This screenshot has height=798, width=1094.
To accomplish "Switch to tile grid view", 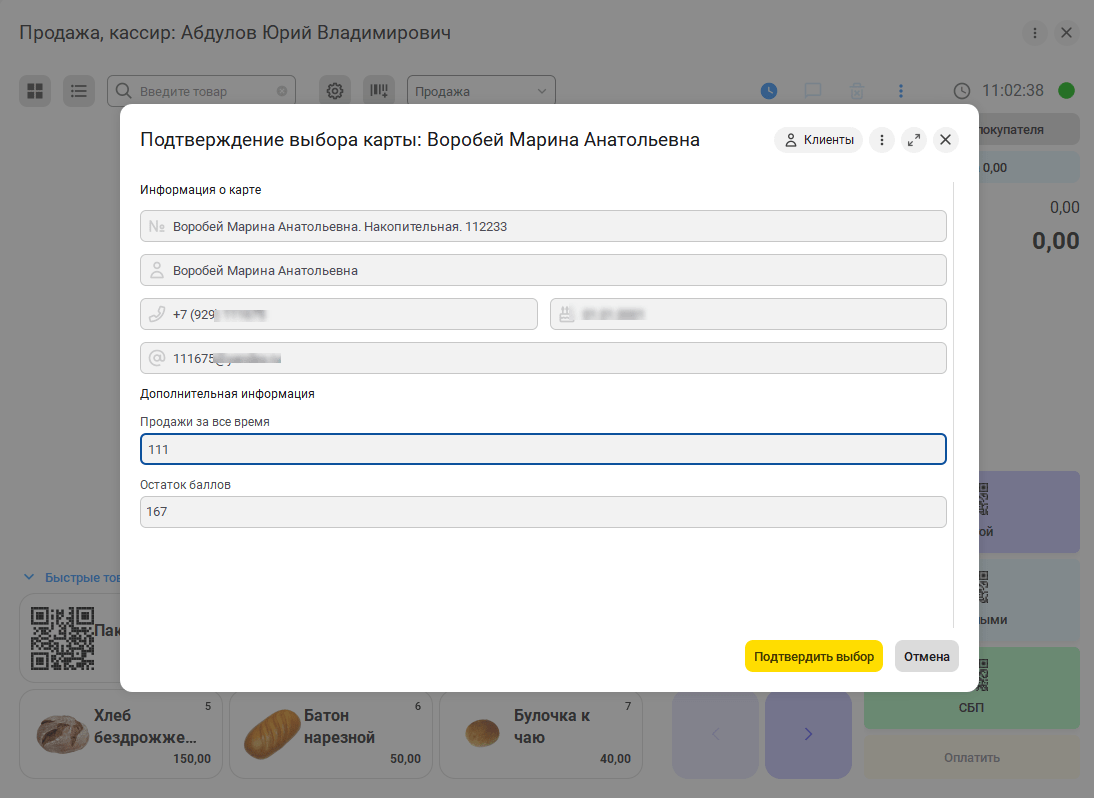I will 35,91.
